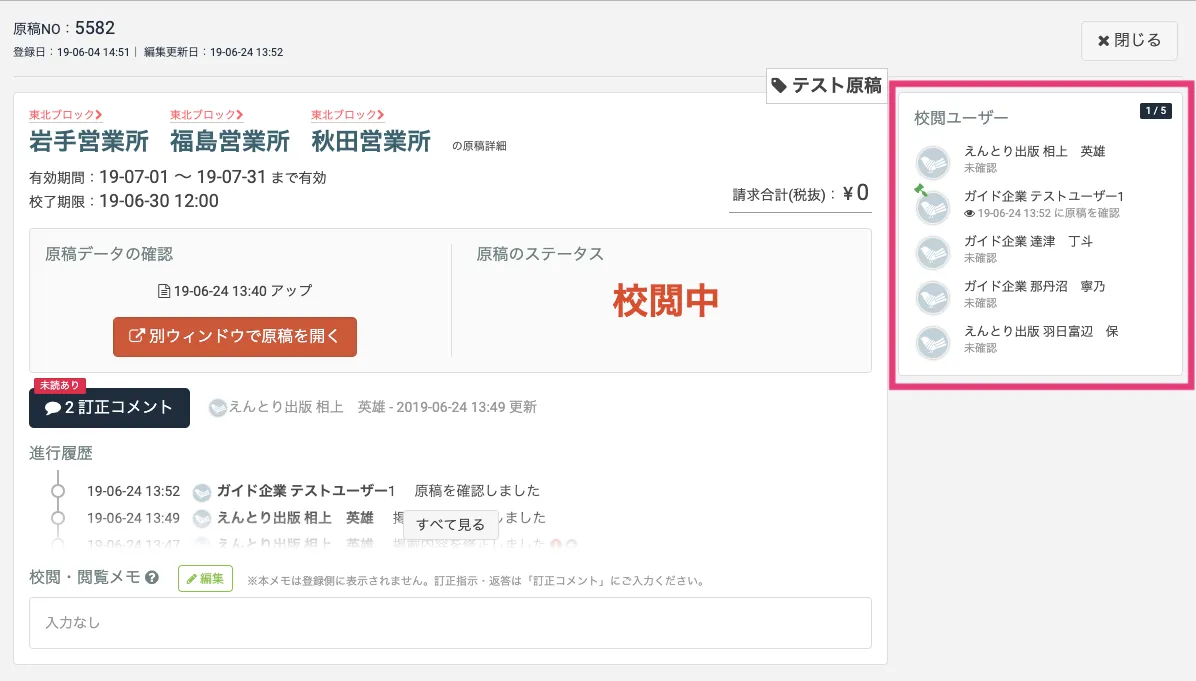Viewport: 1196px width, 681px height.
Task: Click the avatar beside えんとり出版 相上 comment update
Action: (217, 408)
